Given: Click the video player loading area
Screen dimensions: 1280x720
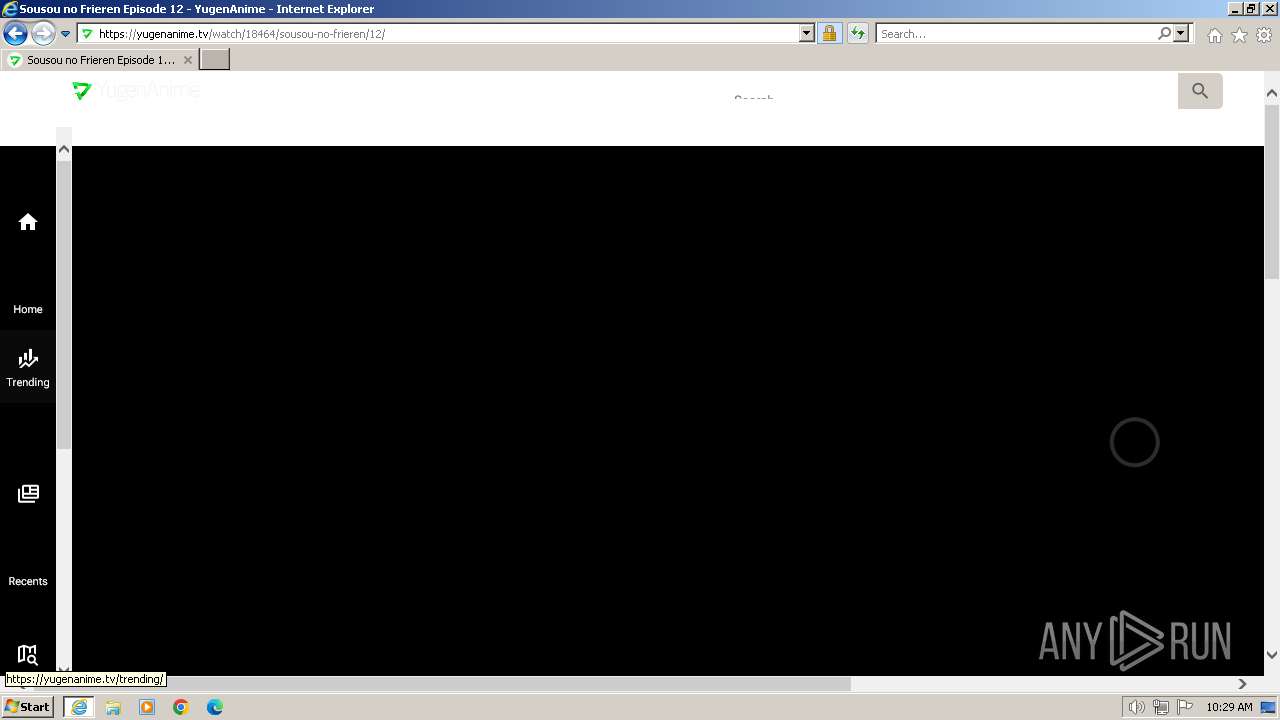Looking at the screenshot, I should pos(1134,442).
